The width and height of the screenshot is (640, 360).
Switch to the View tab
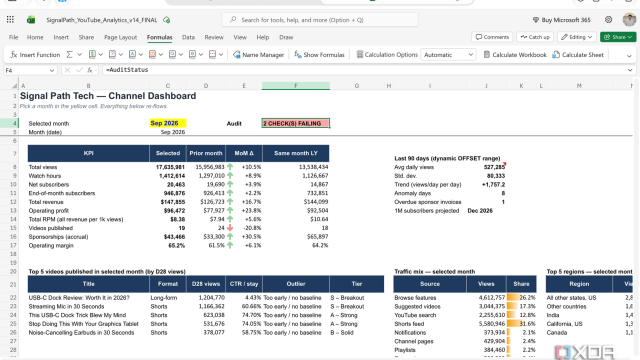point(240,37)
